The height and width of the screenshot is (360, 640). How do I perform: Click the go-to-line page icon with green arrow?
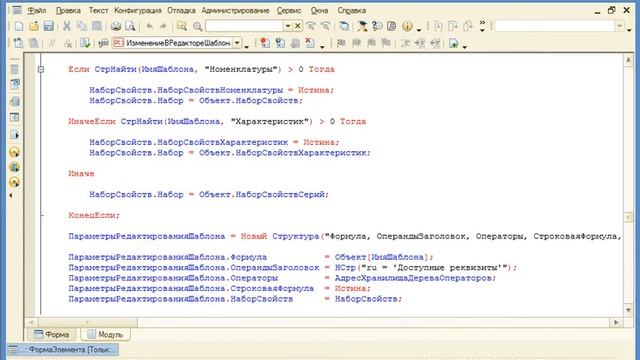point(453,43)
